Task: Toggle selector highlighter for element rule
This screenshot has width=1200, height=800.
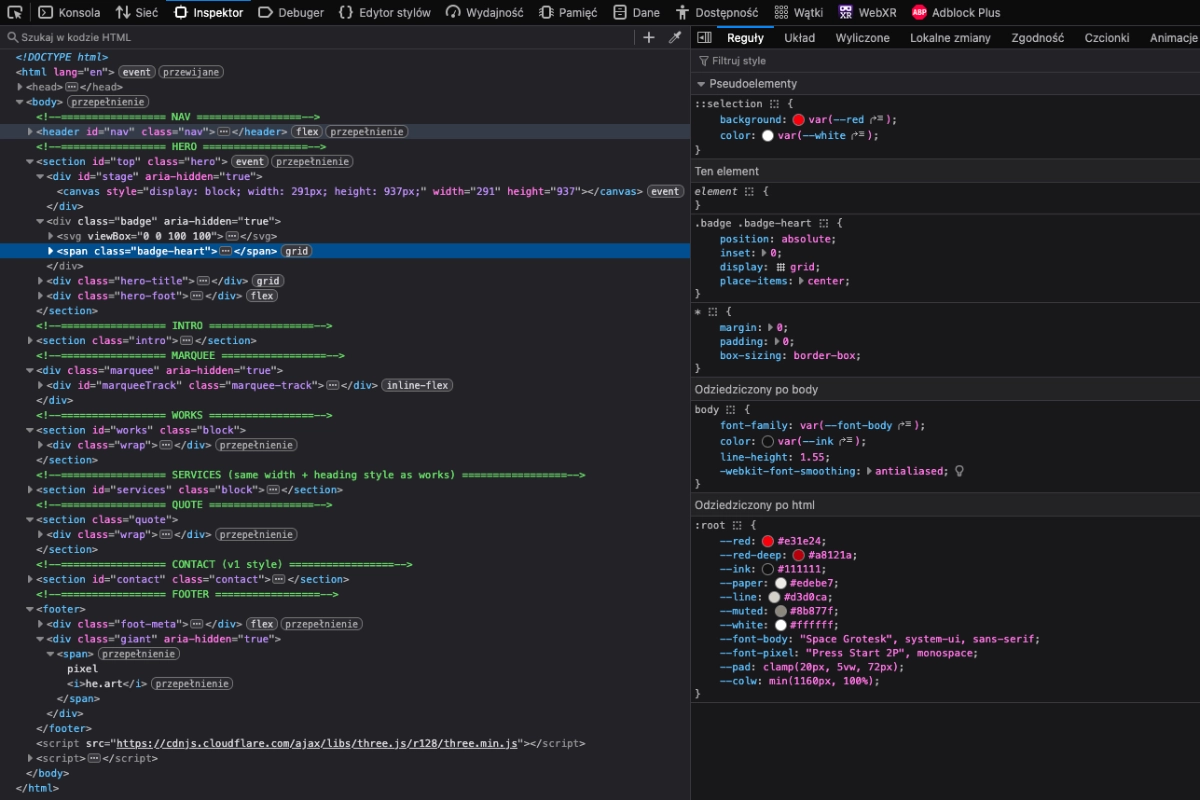Action: (x=749, y=191)
